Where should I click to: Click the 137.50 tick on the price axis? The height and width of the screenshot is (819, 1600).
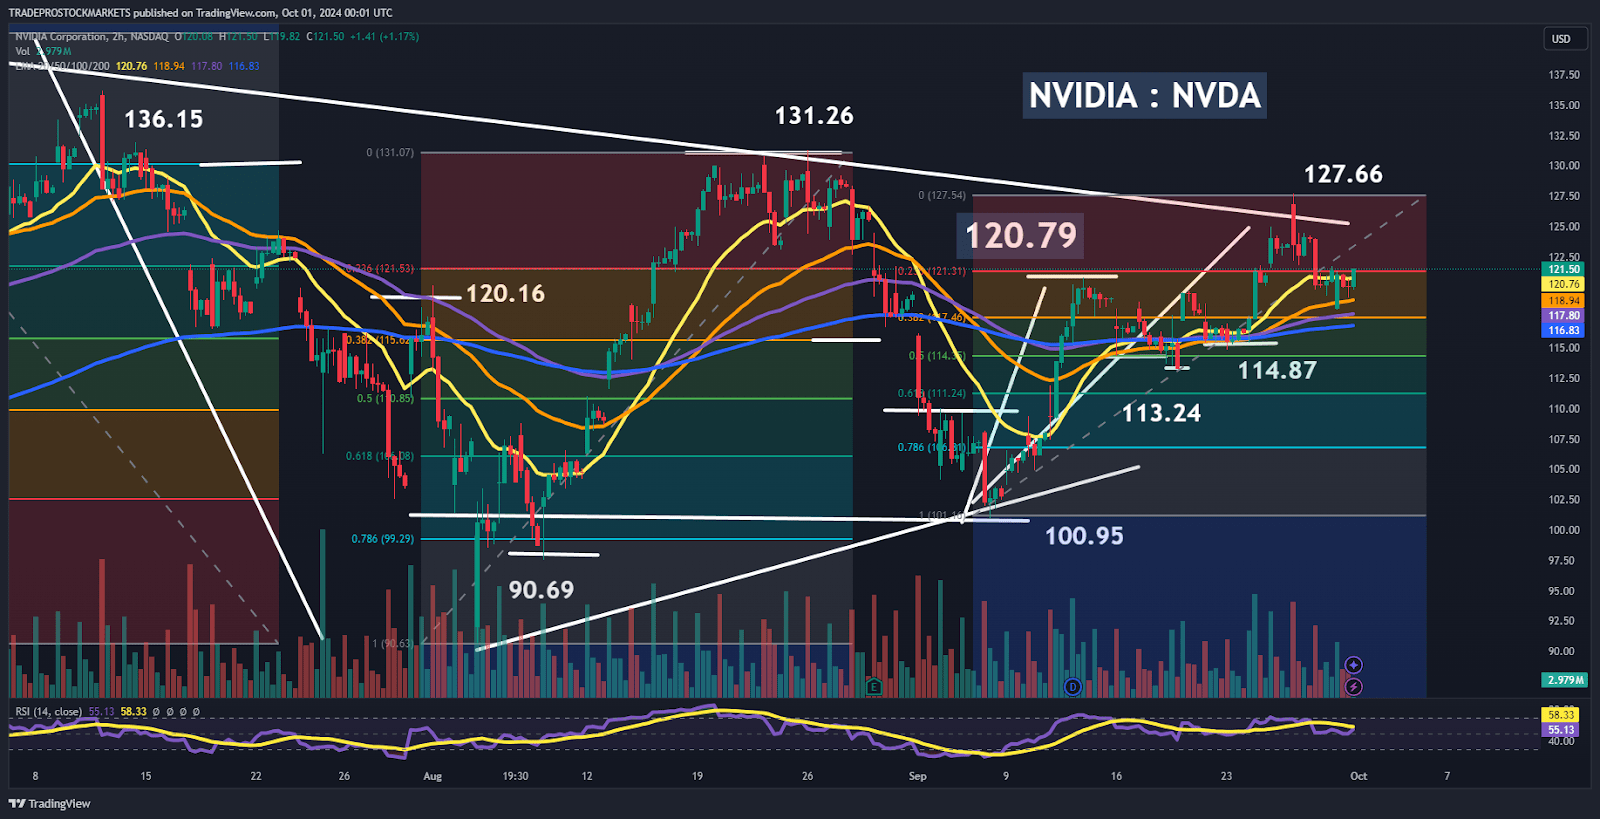point(1564,75)
